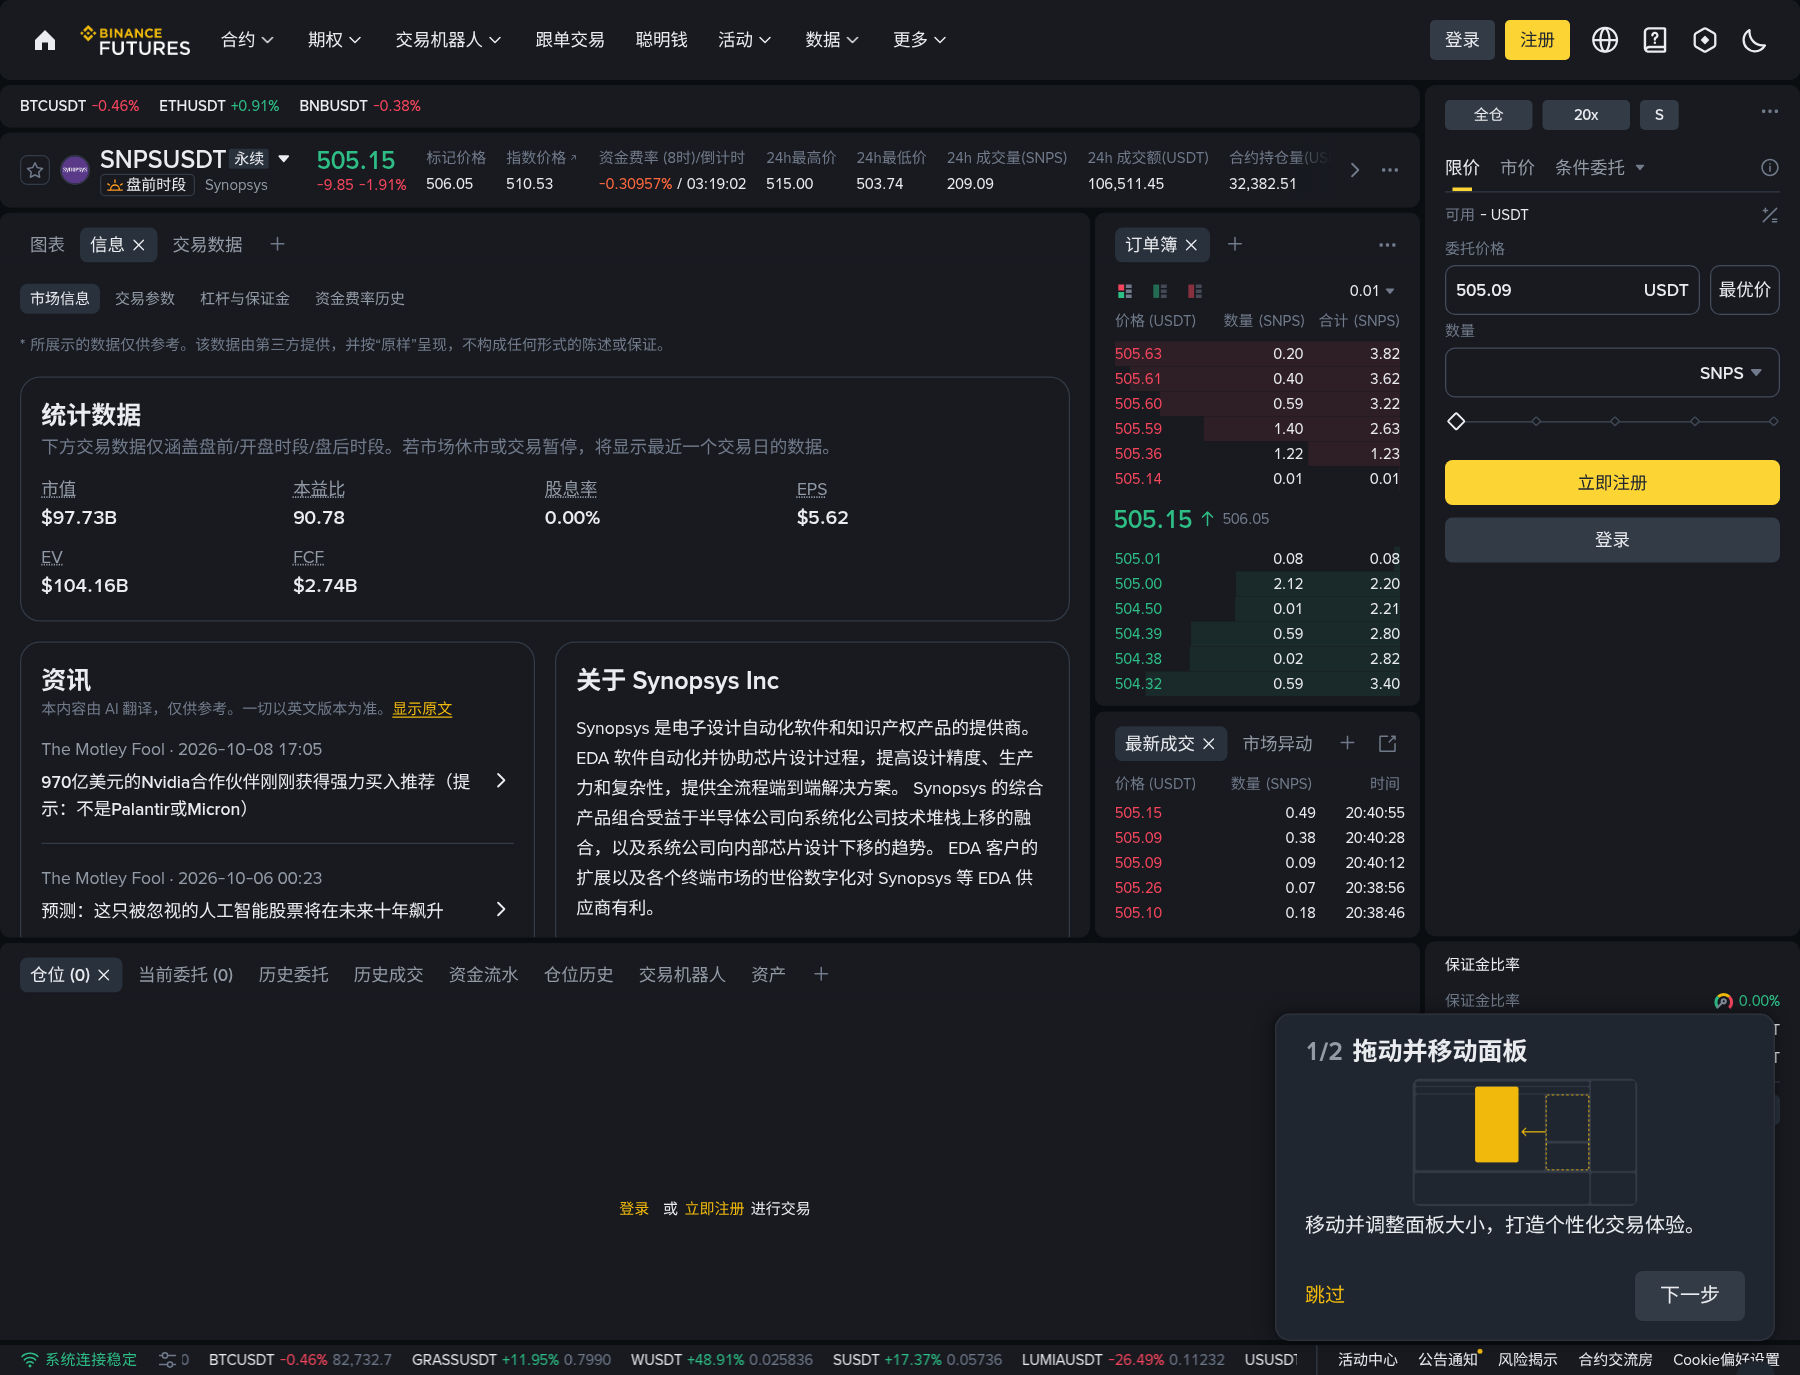This screenshot has width=1800, height=1375.
Task: Change order book 0.01 precision
Action: (1372, 291)
